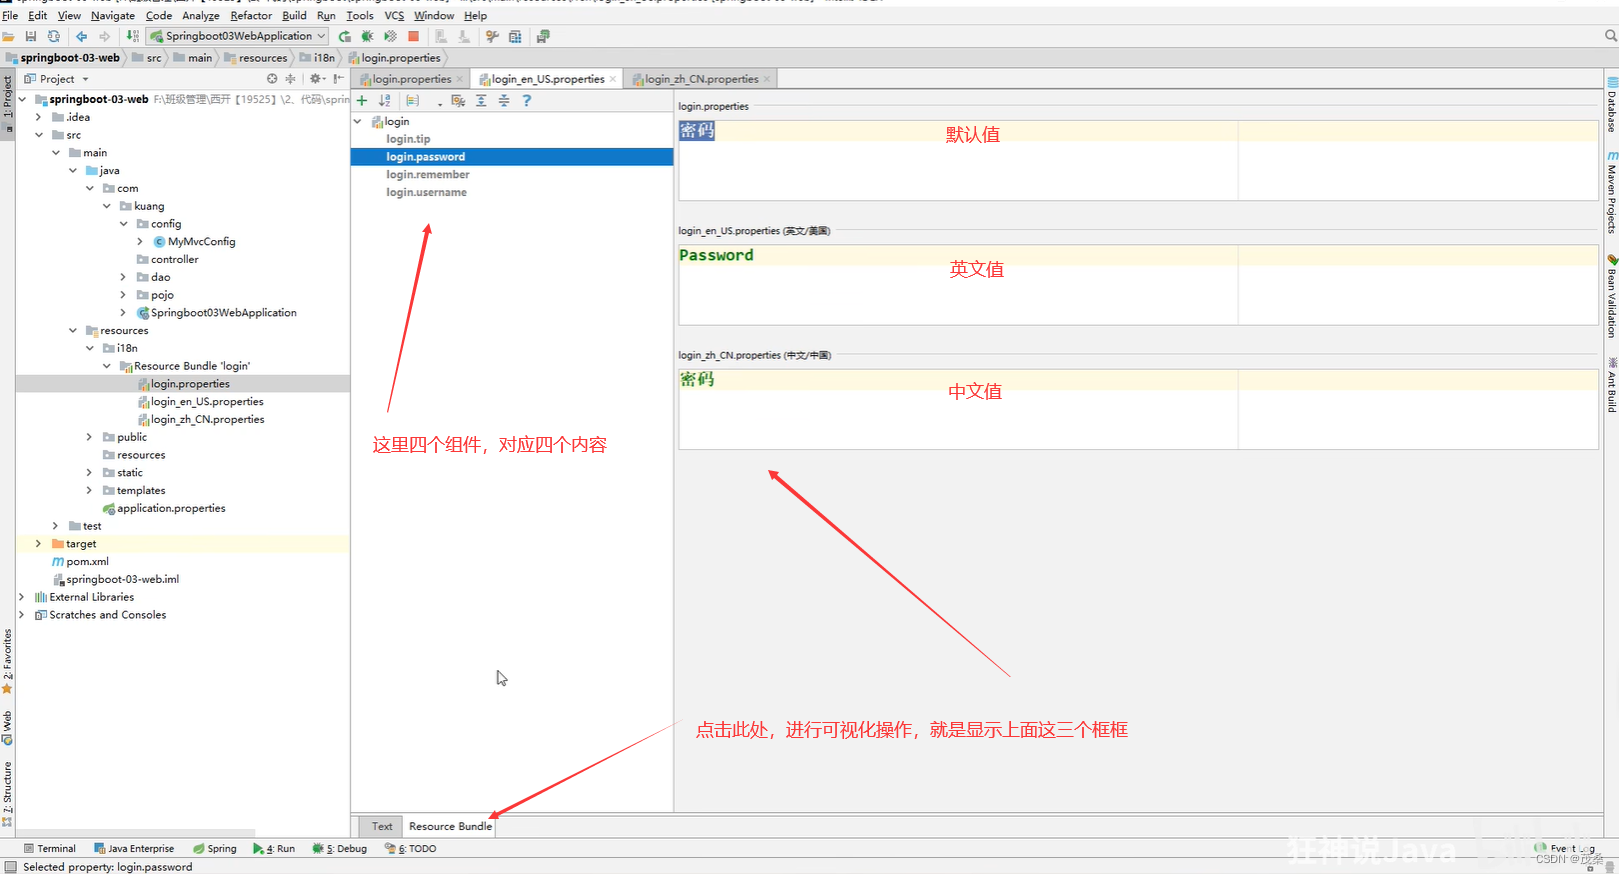The width and height of the screenshot is (1619, 874).
Task: Open Project Structure from the toolbar
Action: tap(515, 36)
